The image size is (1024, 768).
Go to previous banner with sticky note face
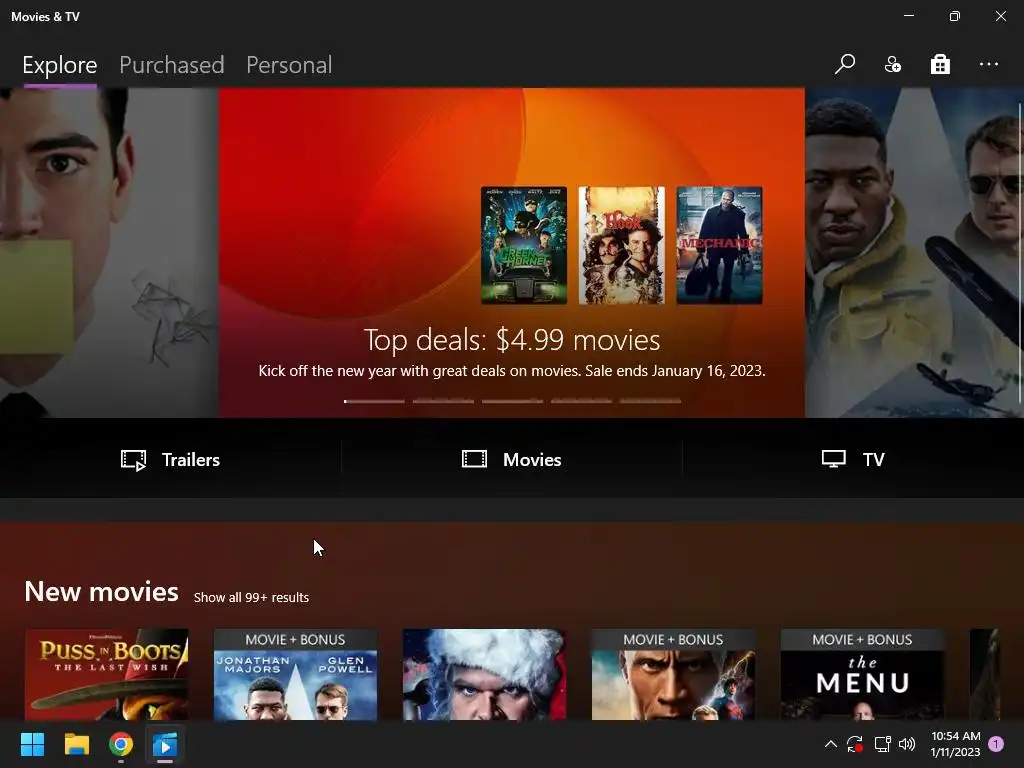(x=108, y=253)
